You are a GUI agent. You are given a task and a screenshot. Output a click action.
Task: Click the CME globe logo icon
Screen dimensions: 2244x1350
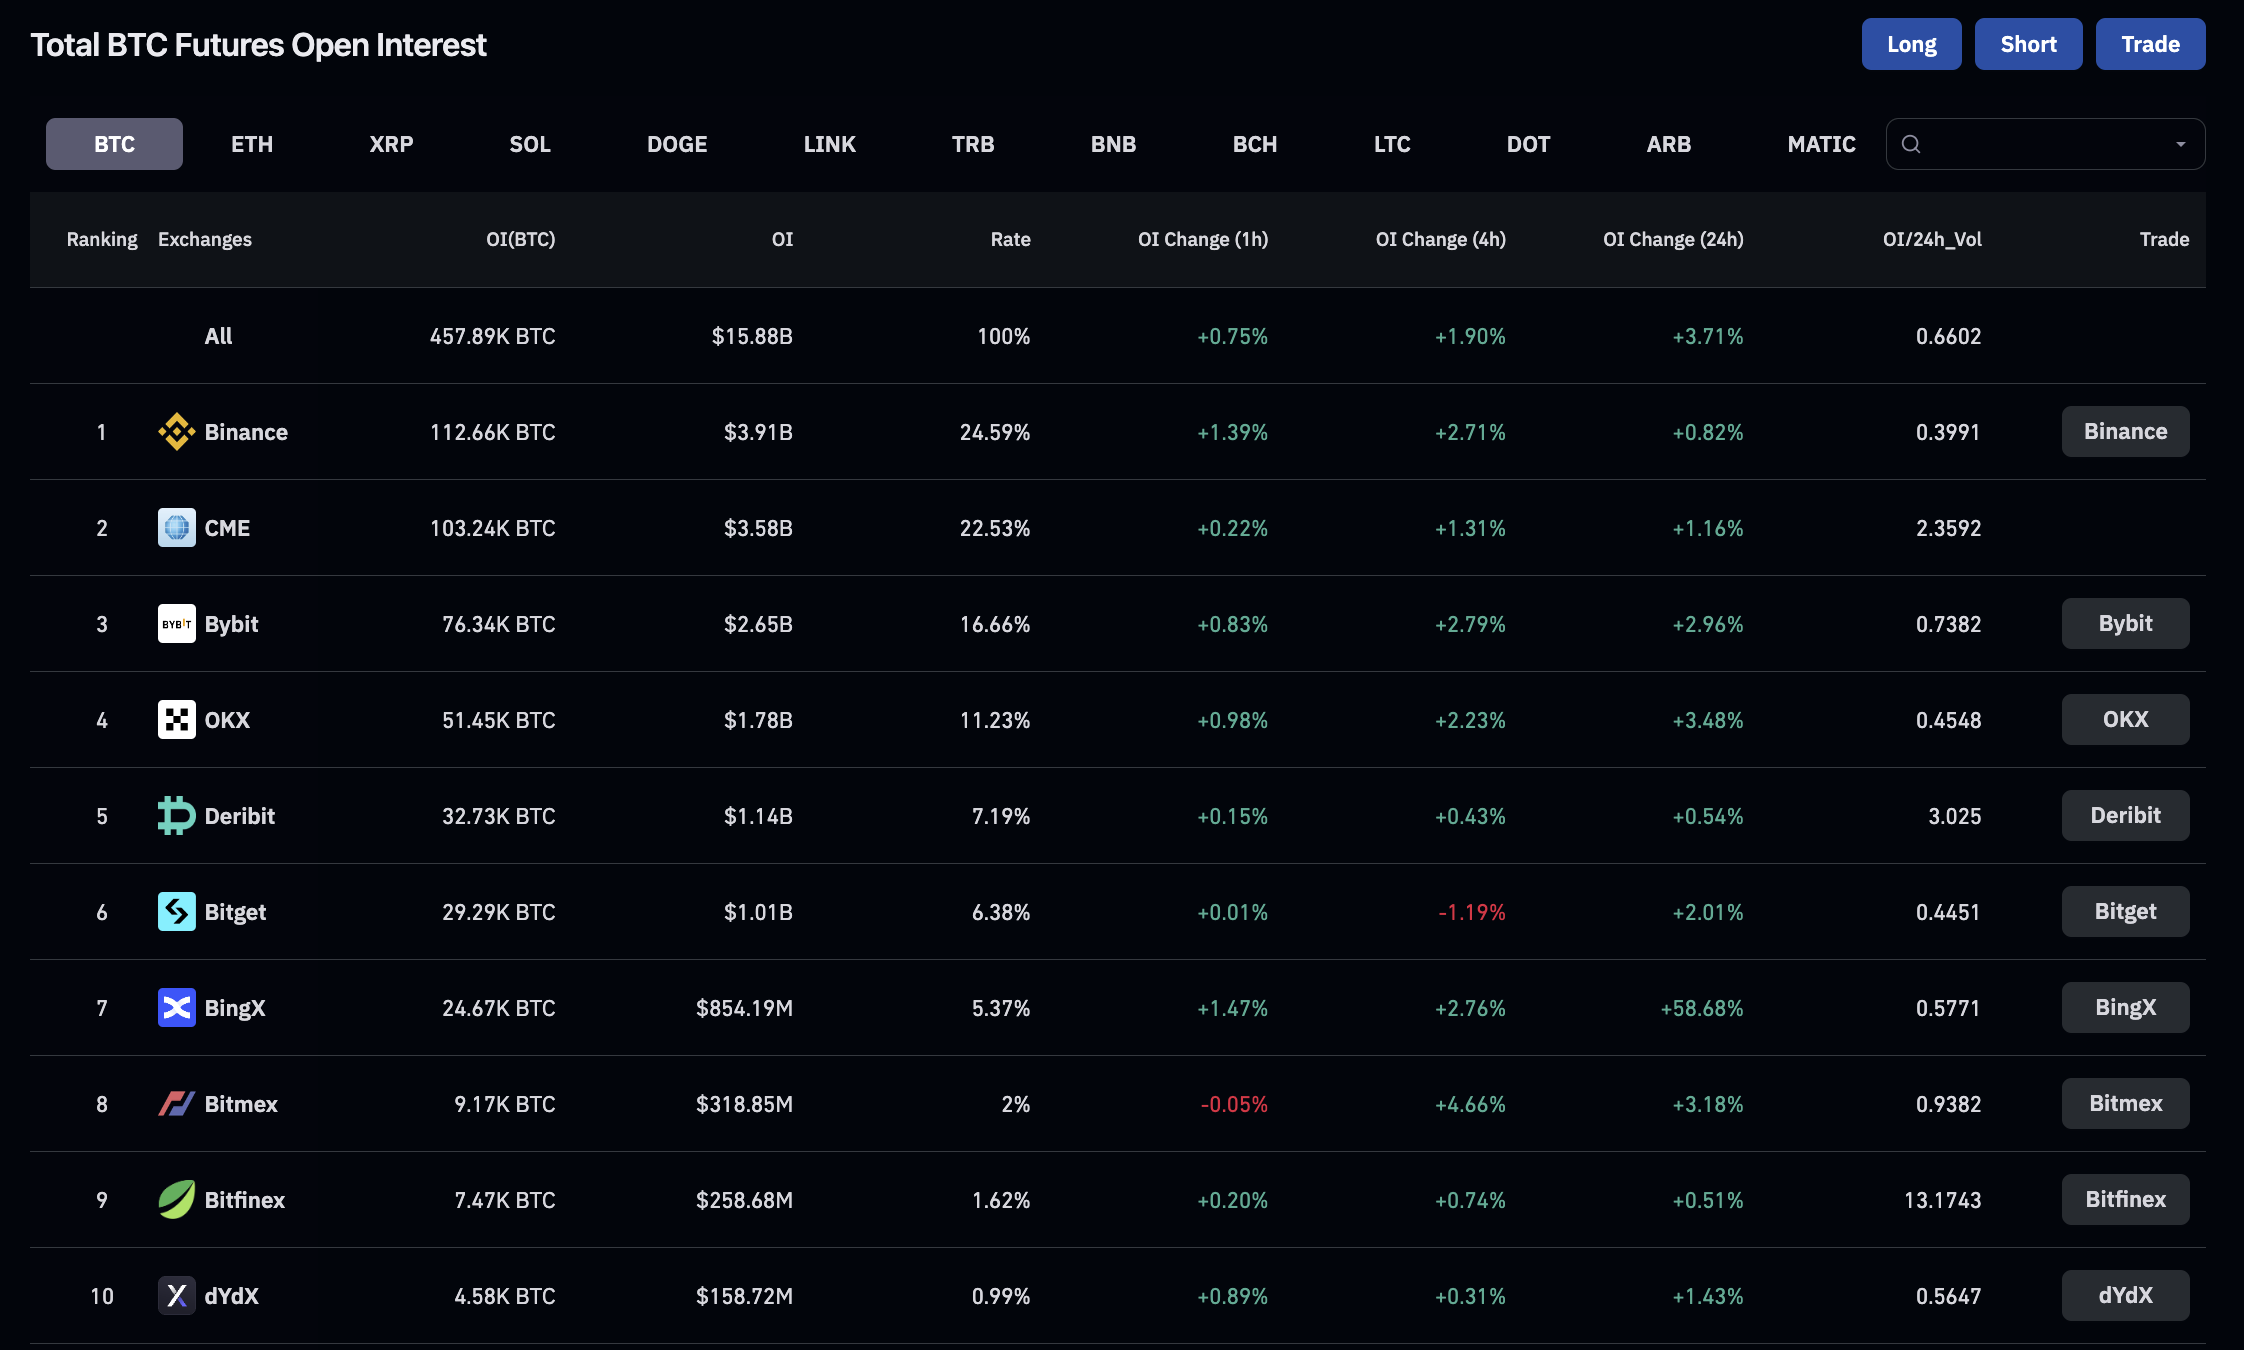(x=176, y=528)
